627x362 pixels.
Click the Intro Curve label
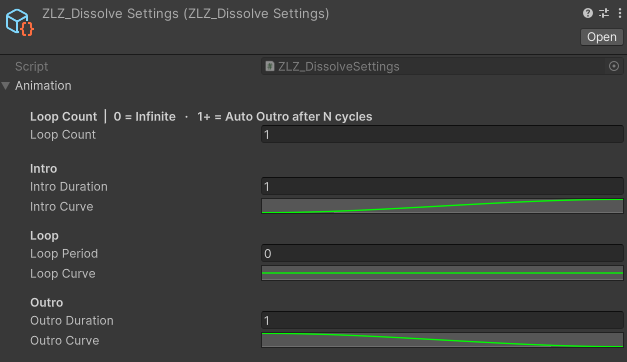point(62,207)
